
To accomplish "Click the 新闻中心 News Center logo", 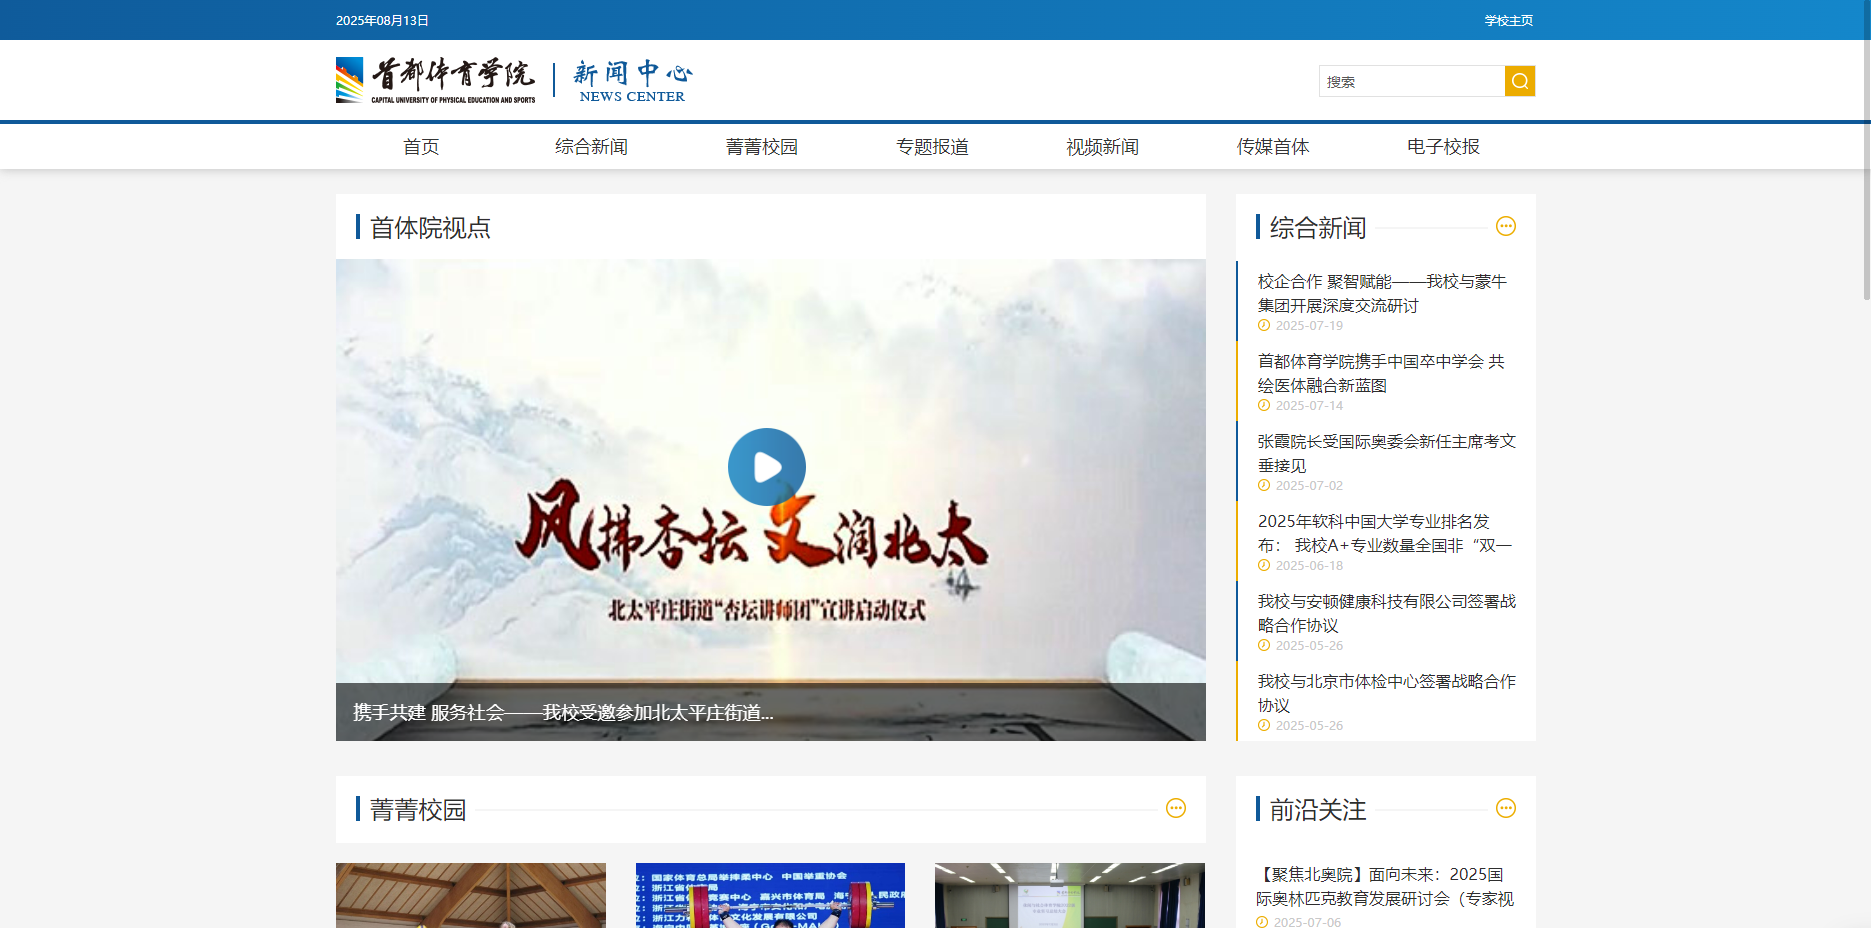I will pyautogui.click(x=632, y=81).
